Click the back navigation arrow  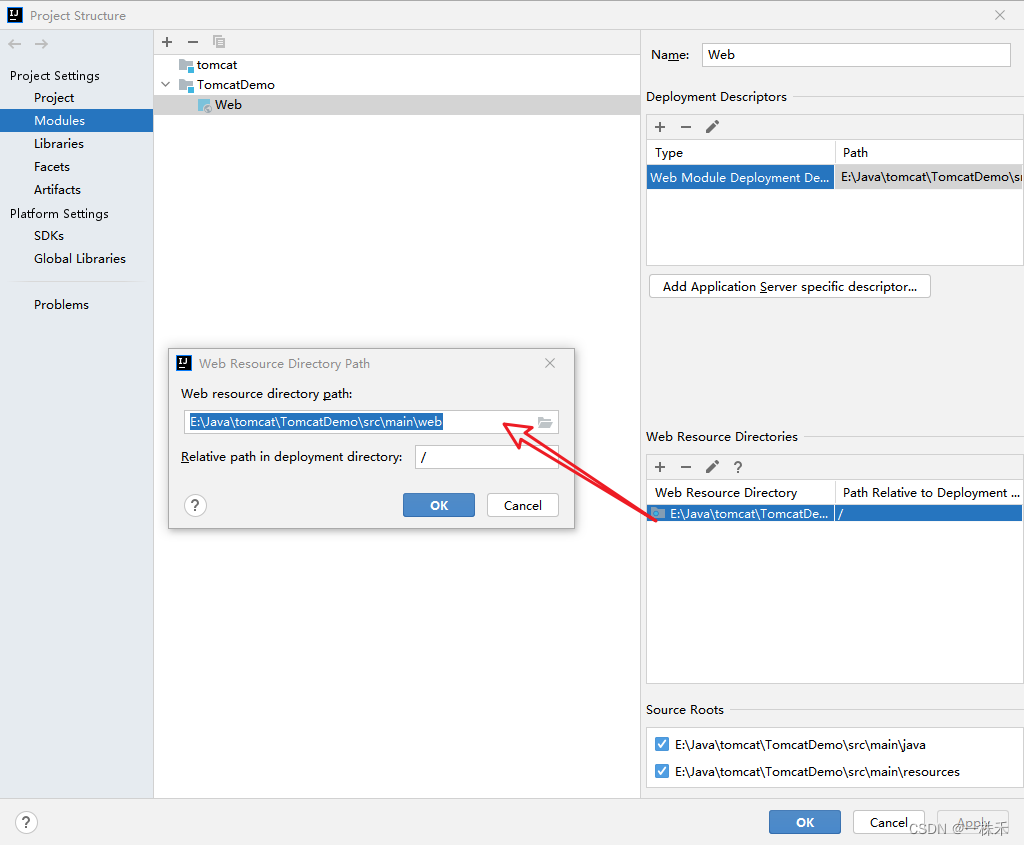(x=15, y=44)
